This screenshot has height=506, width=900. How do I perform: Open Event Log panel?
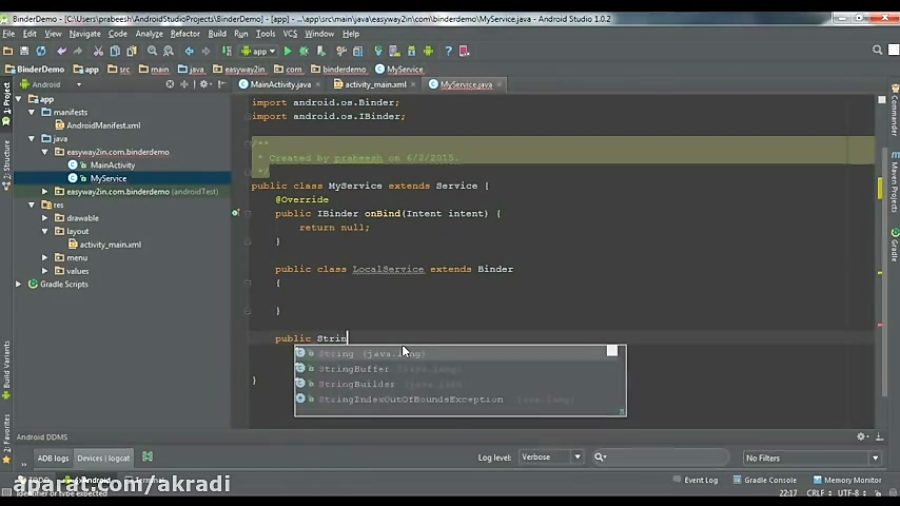695,480
